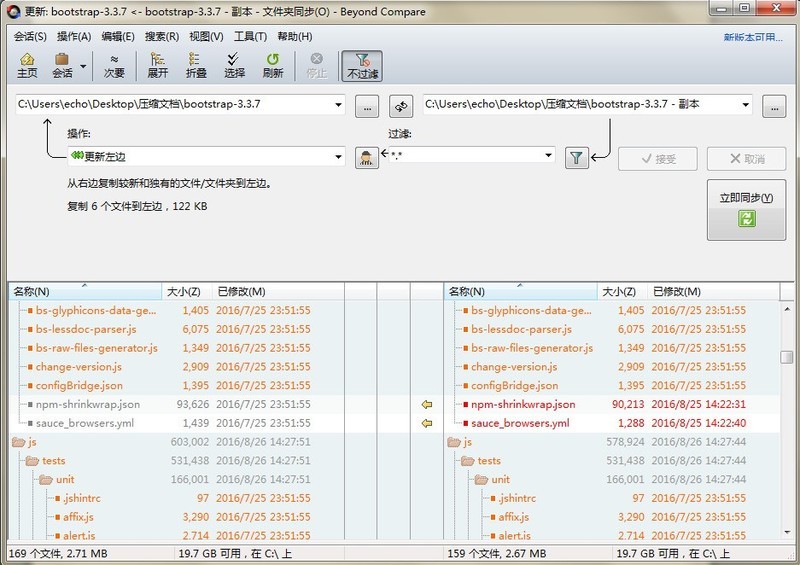This screenshot has width=800, height=565.
Task: Click the right pane scrollbar thumb
Action: pos(787,357)
